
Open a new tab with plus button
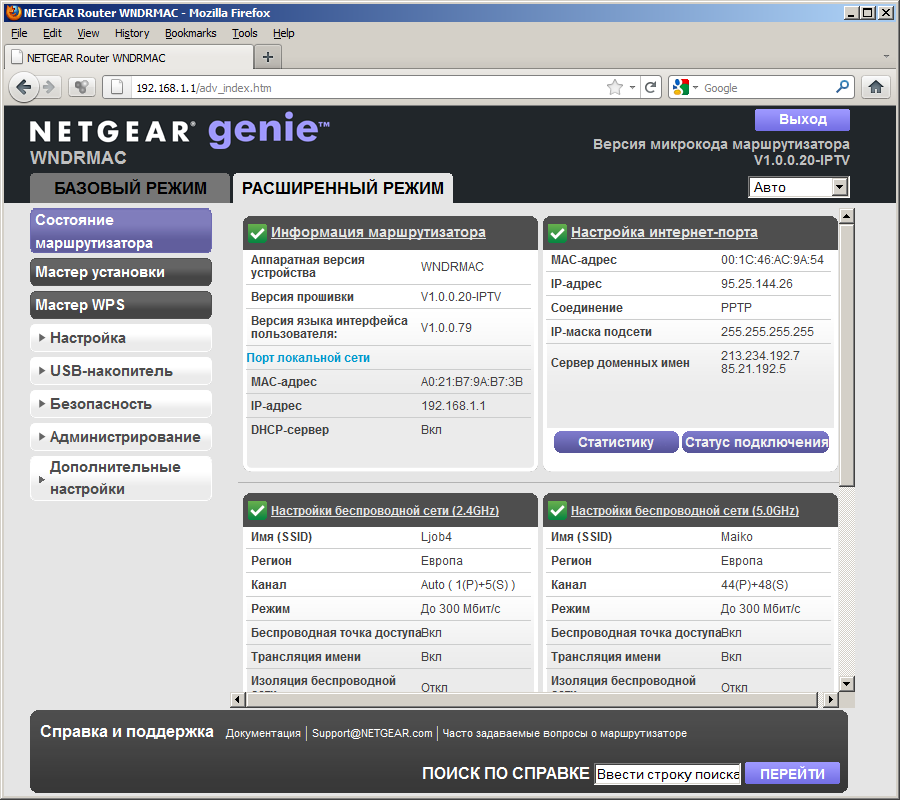point(267,57)
